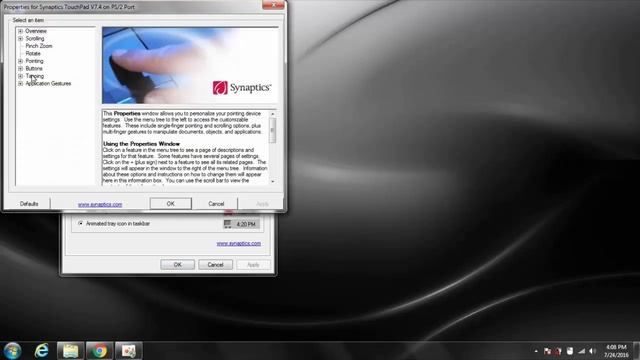Select the Buttons item label
This screenshot has height=360, width=640.
[34, 69]
